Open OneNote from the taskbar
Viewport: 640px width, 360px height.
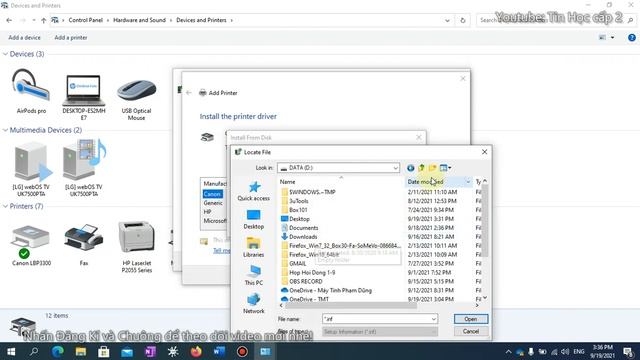point(150,351)
